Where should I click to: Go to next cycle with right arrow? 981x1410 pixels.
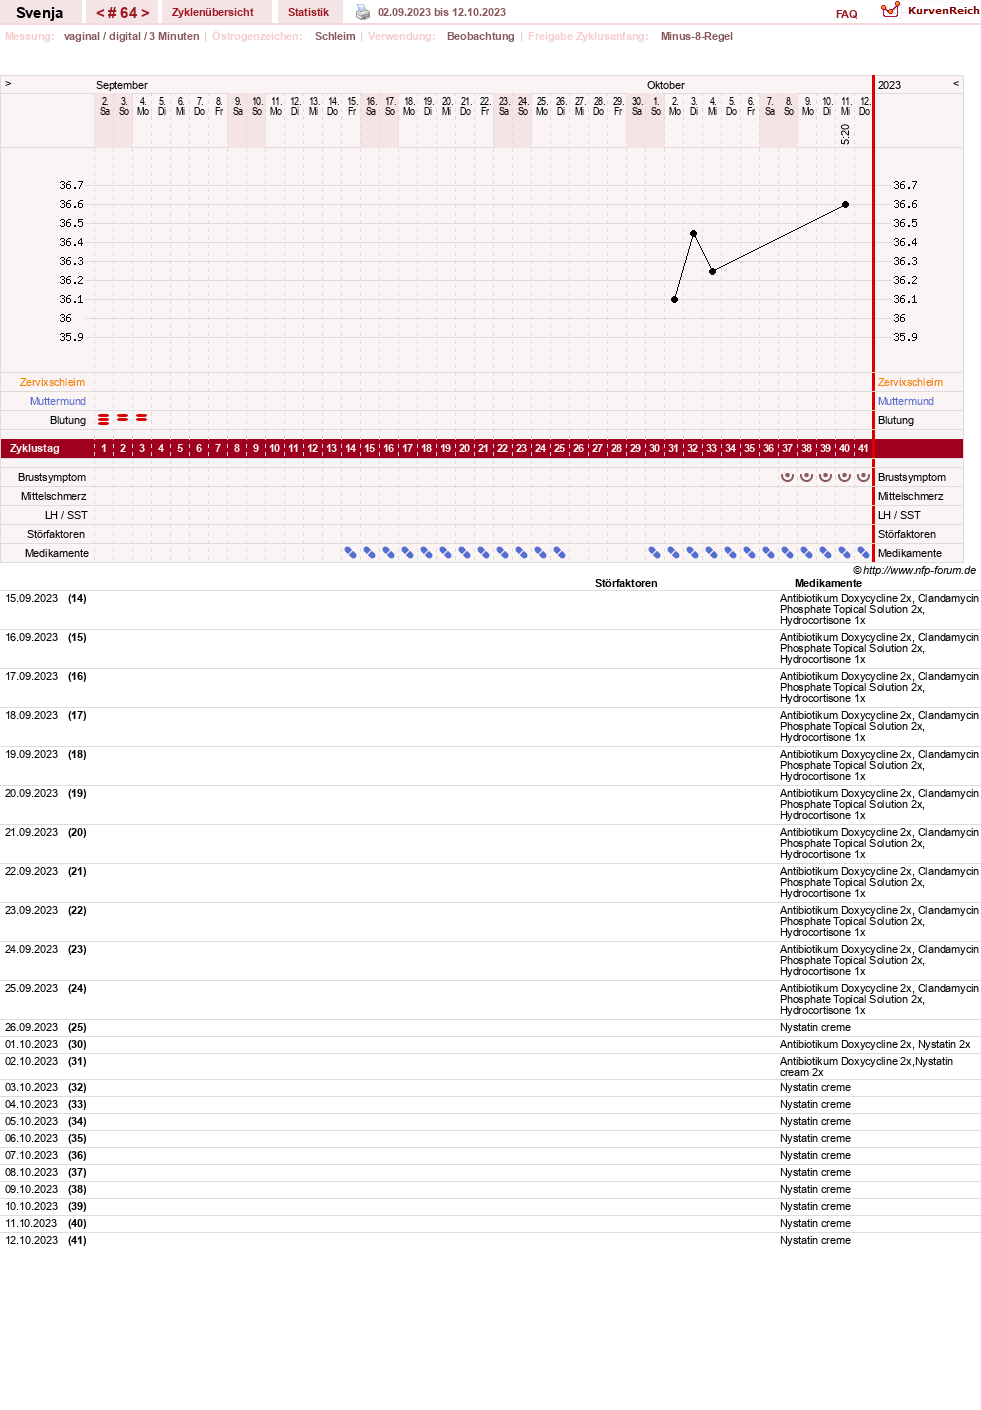pos(145,13)
